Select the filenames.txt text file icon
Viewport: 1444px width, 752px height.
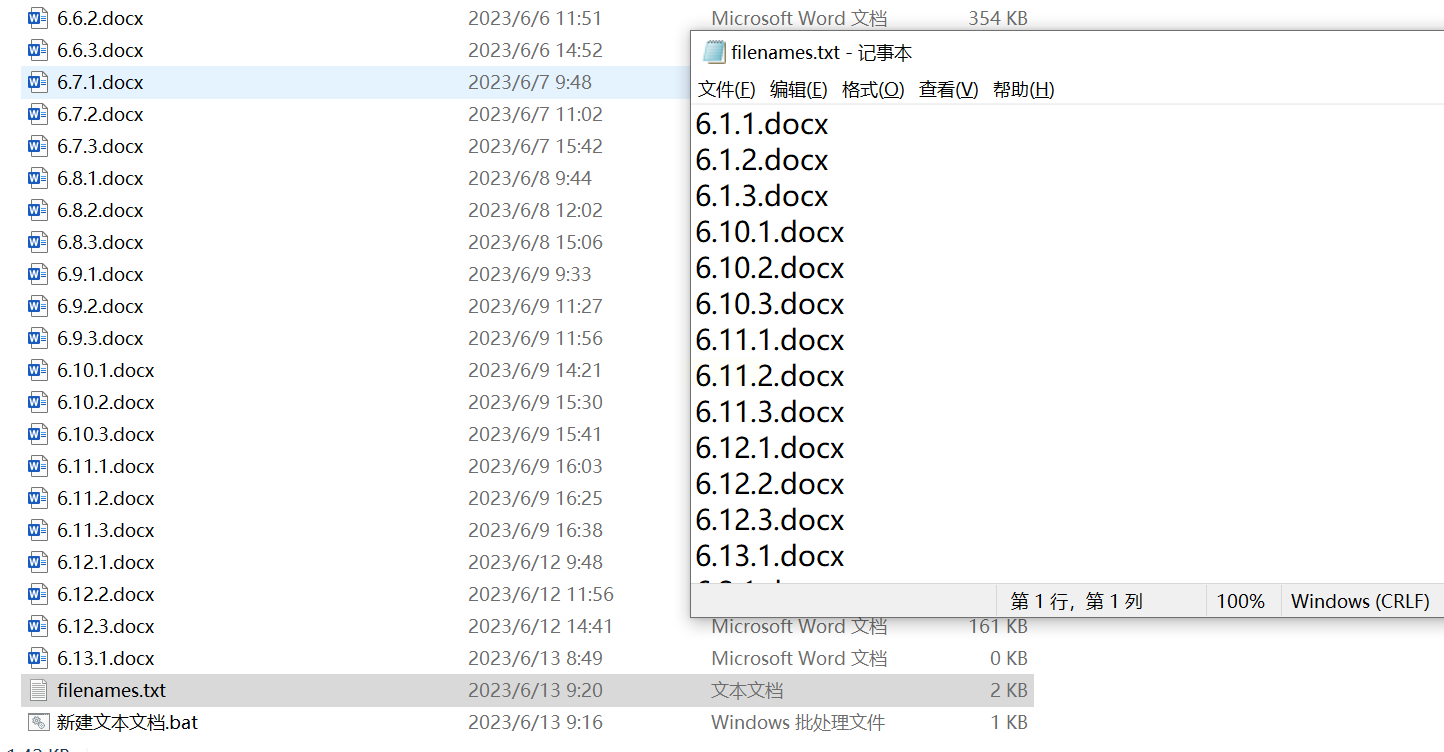pyautogui.click(x=38, y=690)
